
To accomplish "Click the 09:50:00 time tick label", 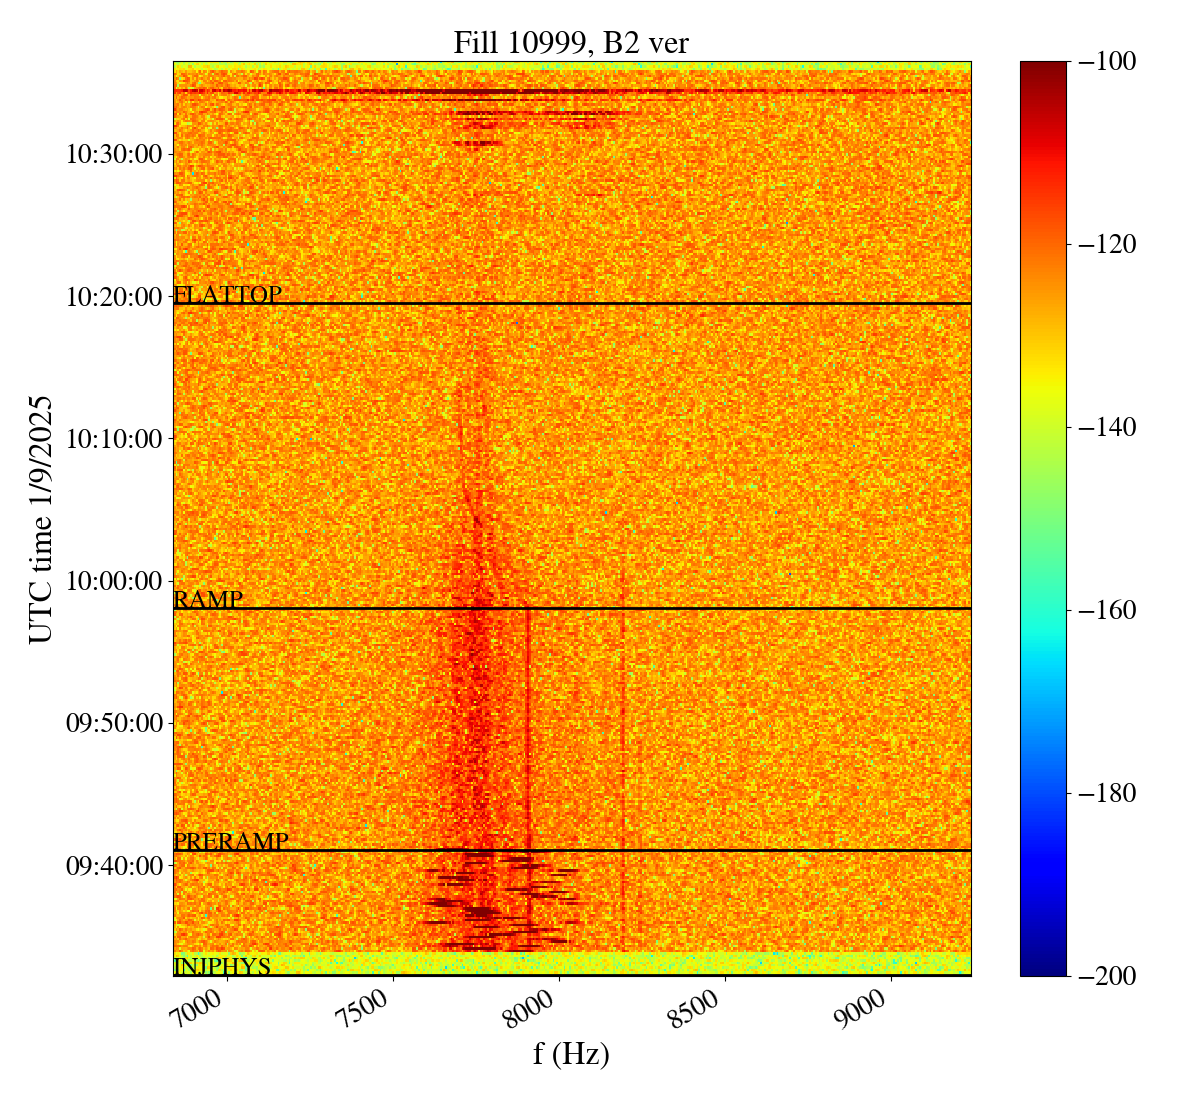I will pos(113,723).
